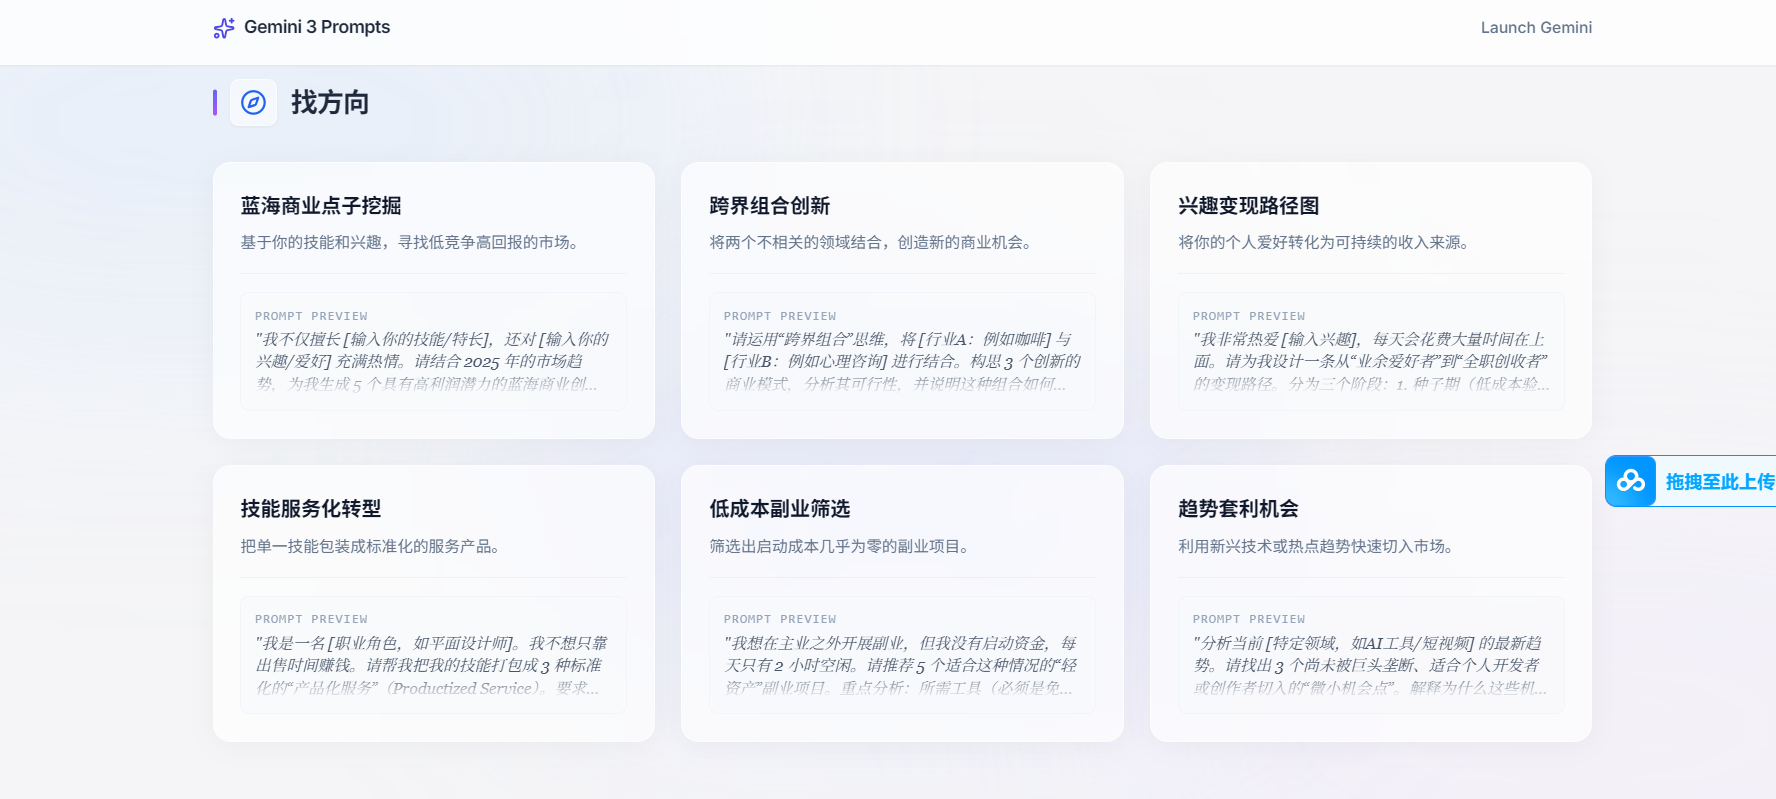Open the Launch Gemini link
Image resolution: width=1776 pixels, height=799 pixels.
coord(1536,28)
